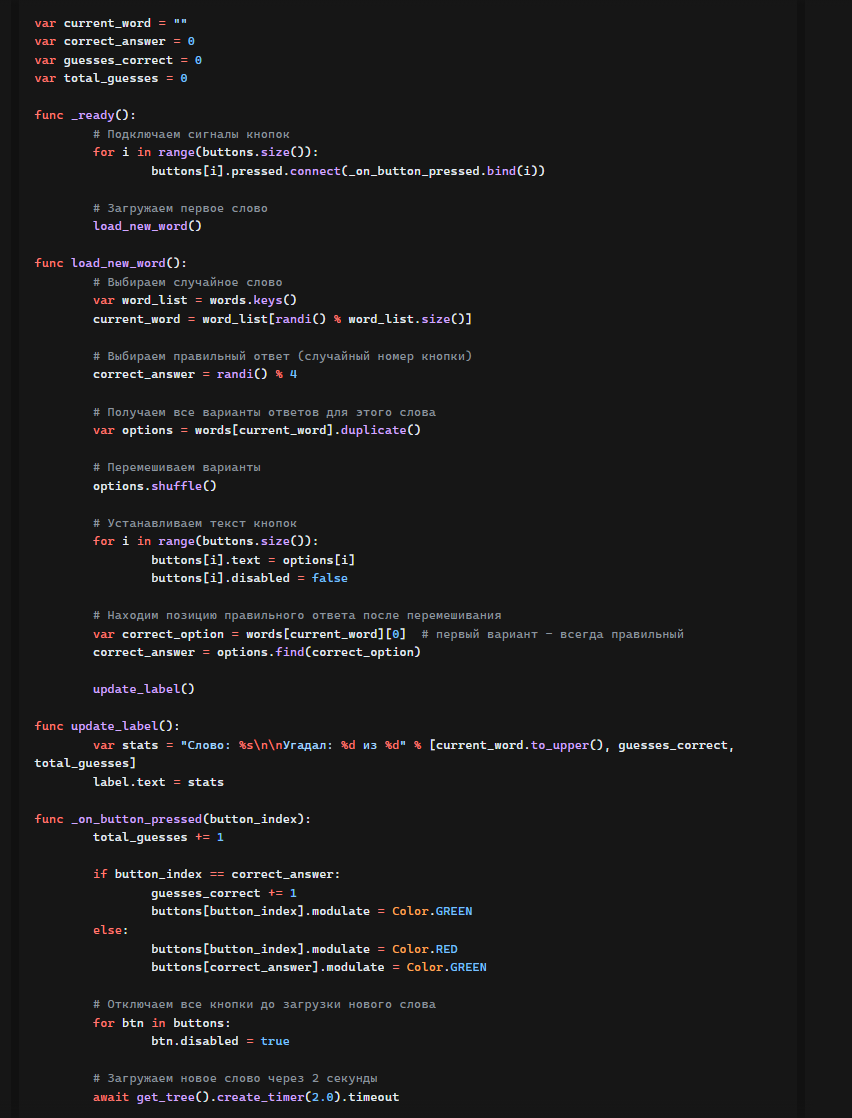Click comment '# Перемешиваем варианты'

(x=177, y=468)
